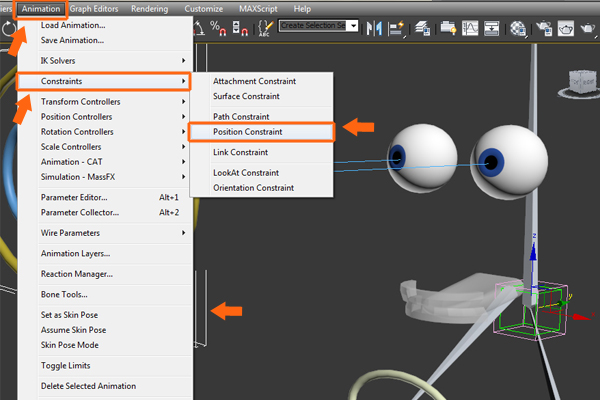The height and width of the screenshot is (400, 600).
Task: Open Render Setup teapot icon
Action: click(544, 28)
